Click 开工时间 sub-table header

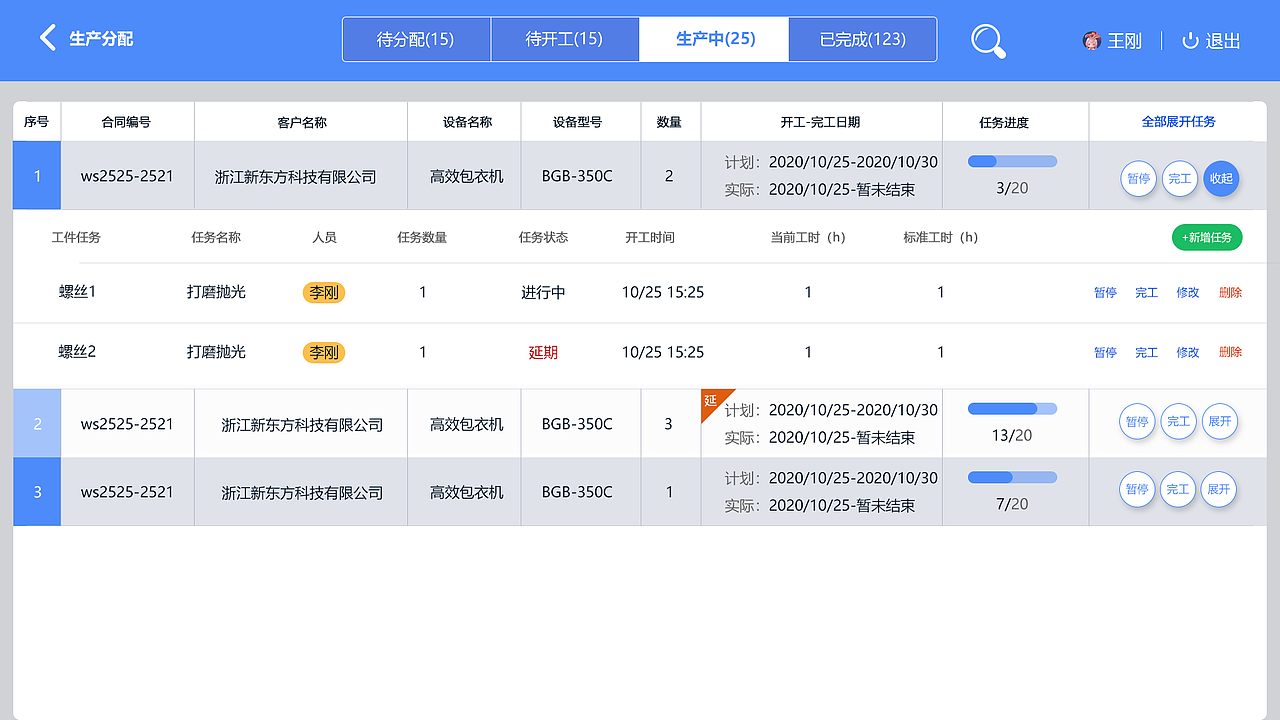pos(650,238)
